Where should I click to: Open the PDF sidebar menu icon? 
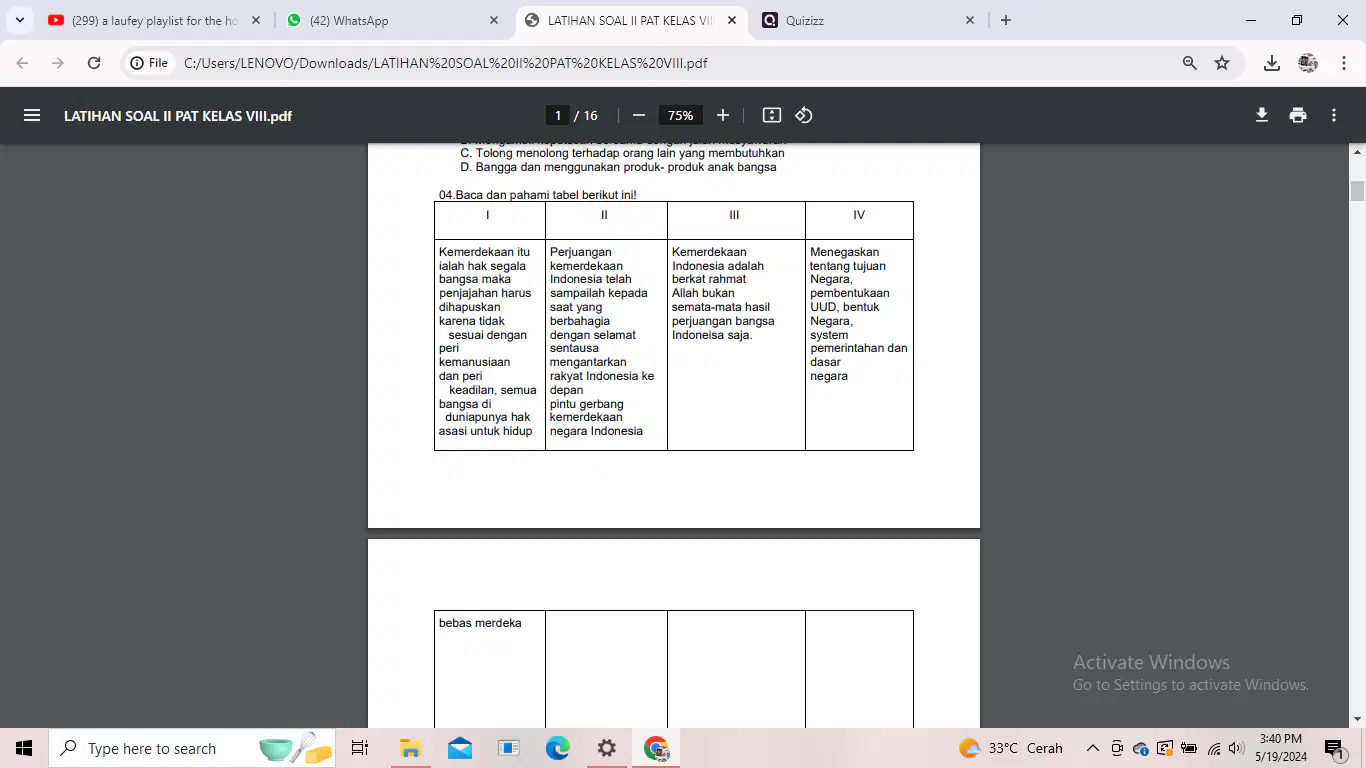click(32, 115)
